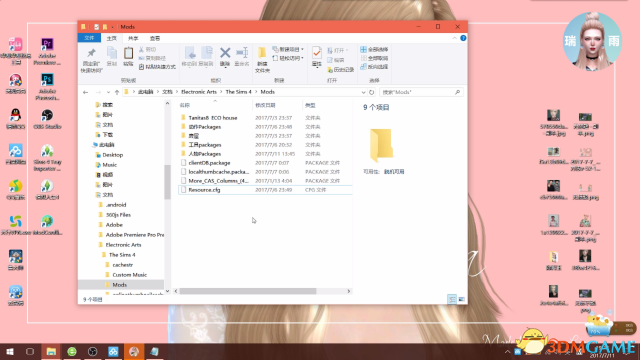Image resolution: width=640 pixels, height=360 pixels.
Task: Click the search magnifier icon
Action: (458, 92)
